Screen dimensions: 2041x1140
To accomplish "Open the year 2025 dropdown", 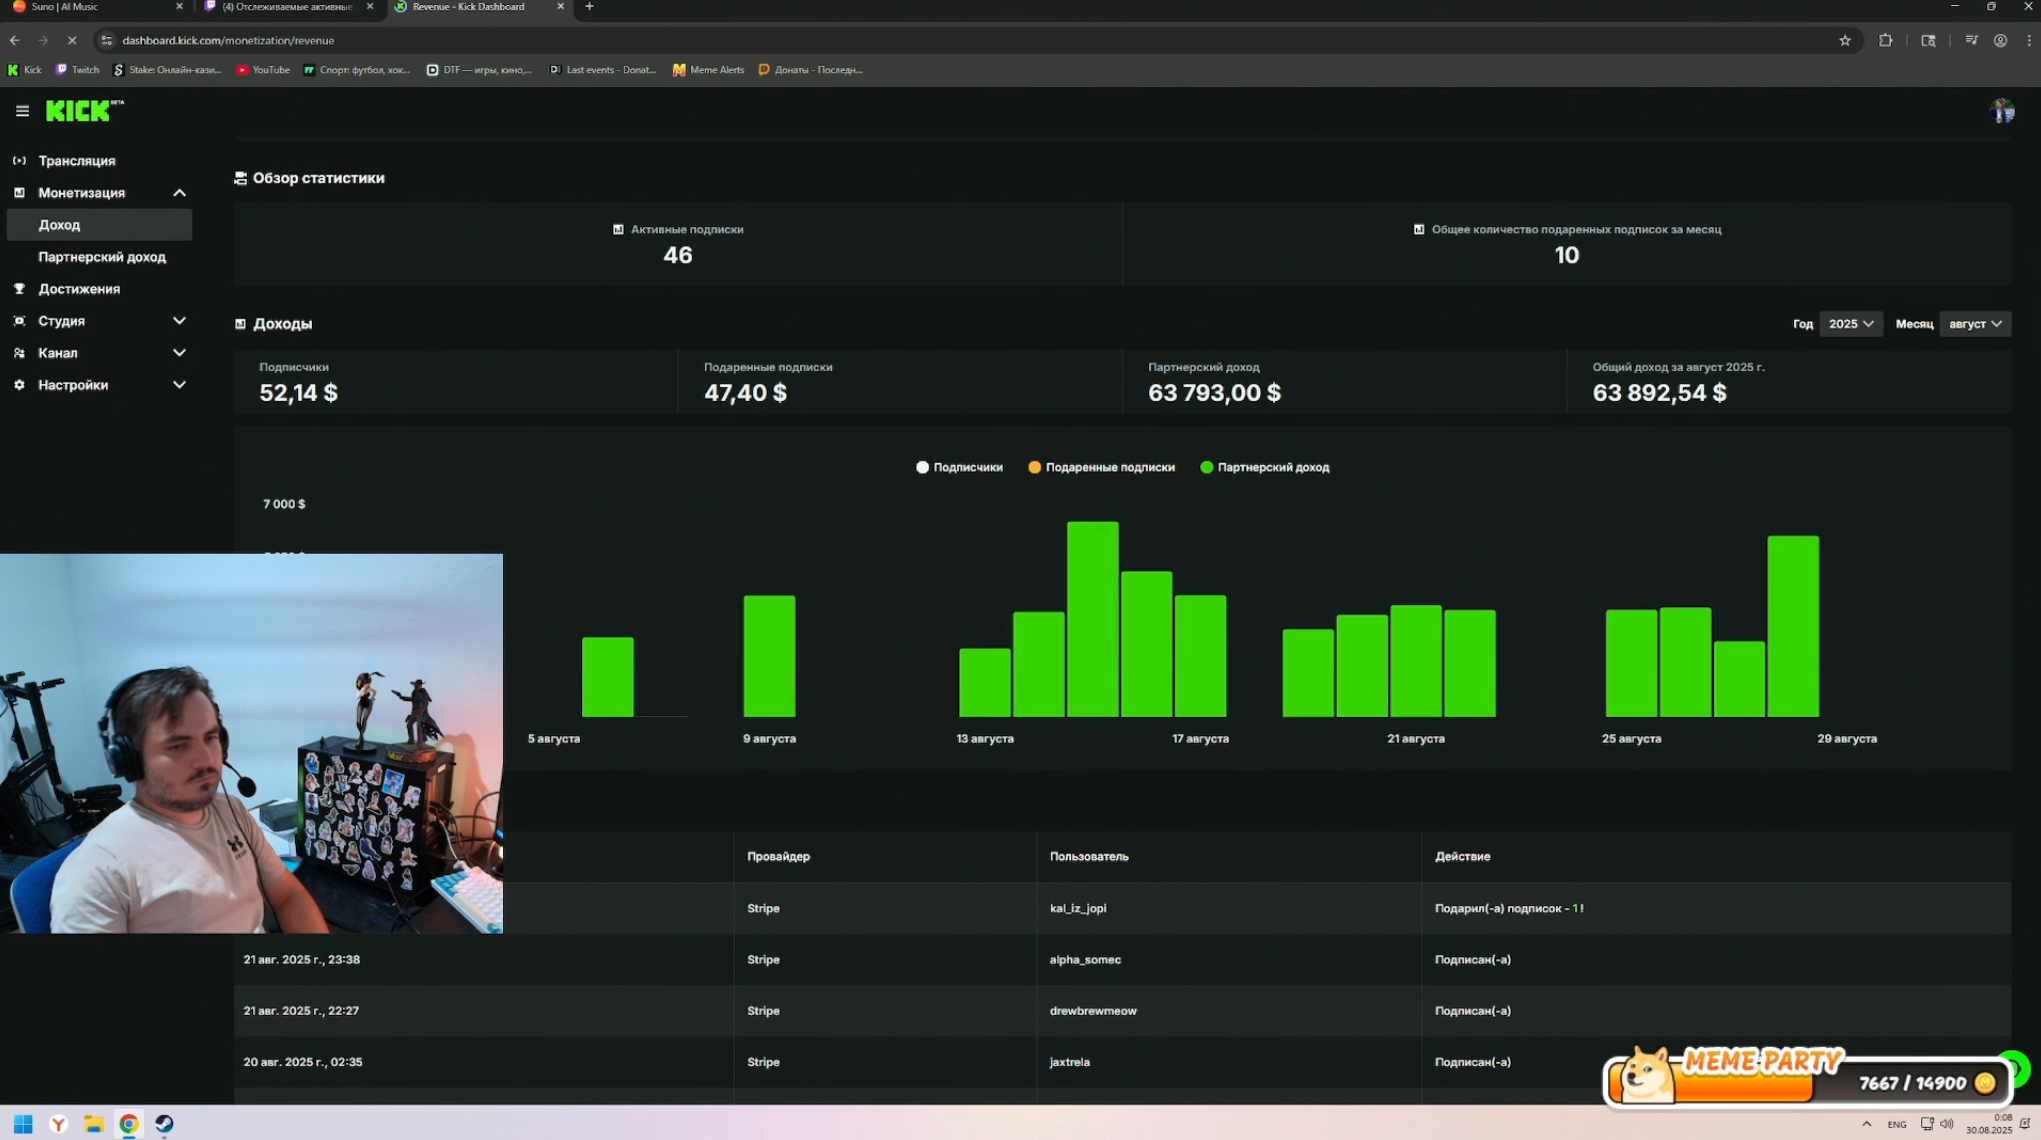I will [1850, 324].
